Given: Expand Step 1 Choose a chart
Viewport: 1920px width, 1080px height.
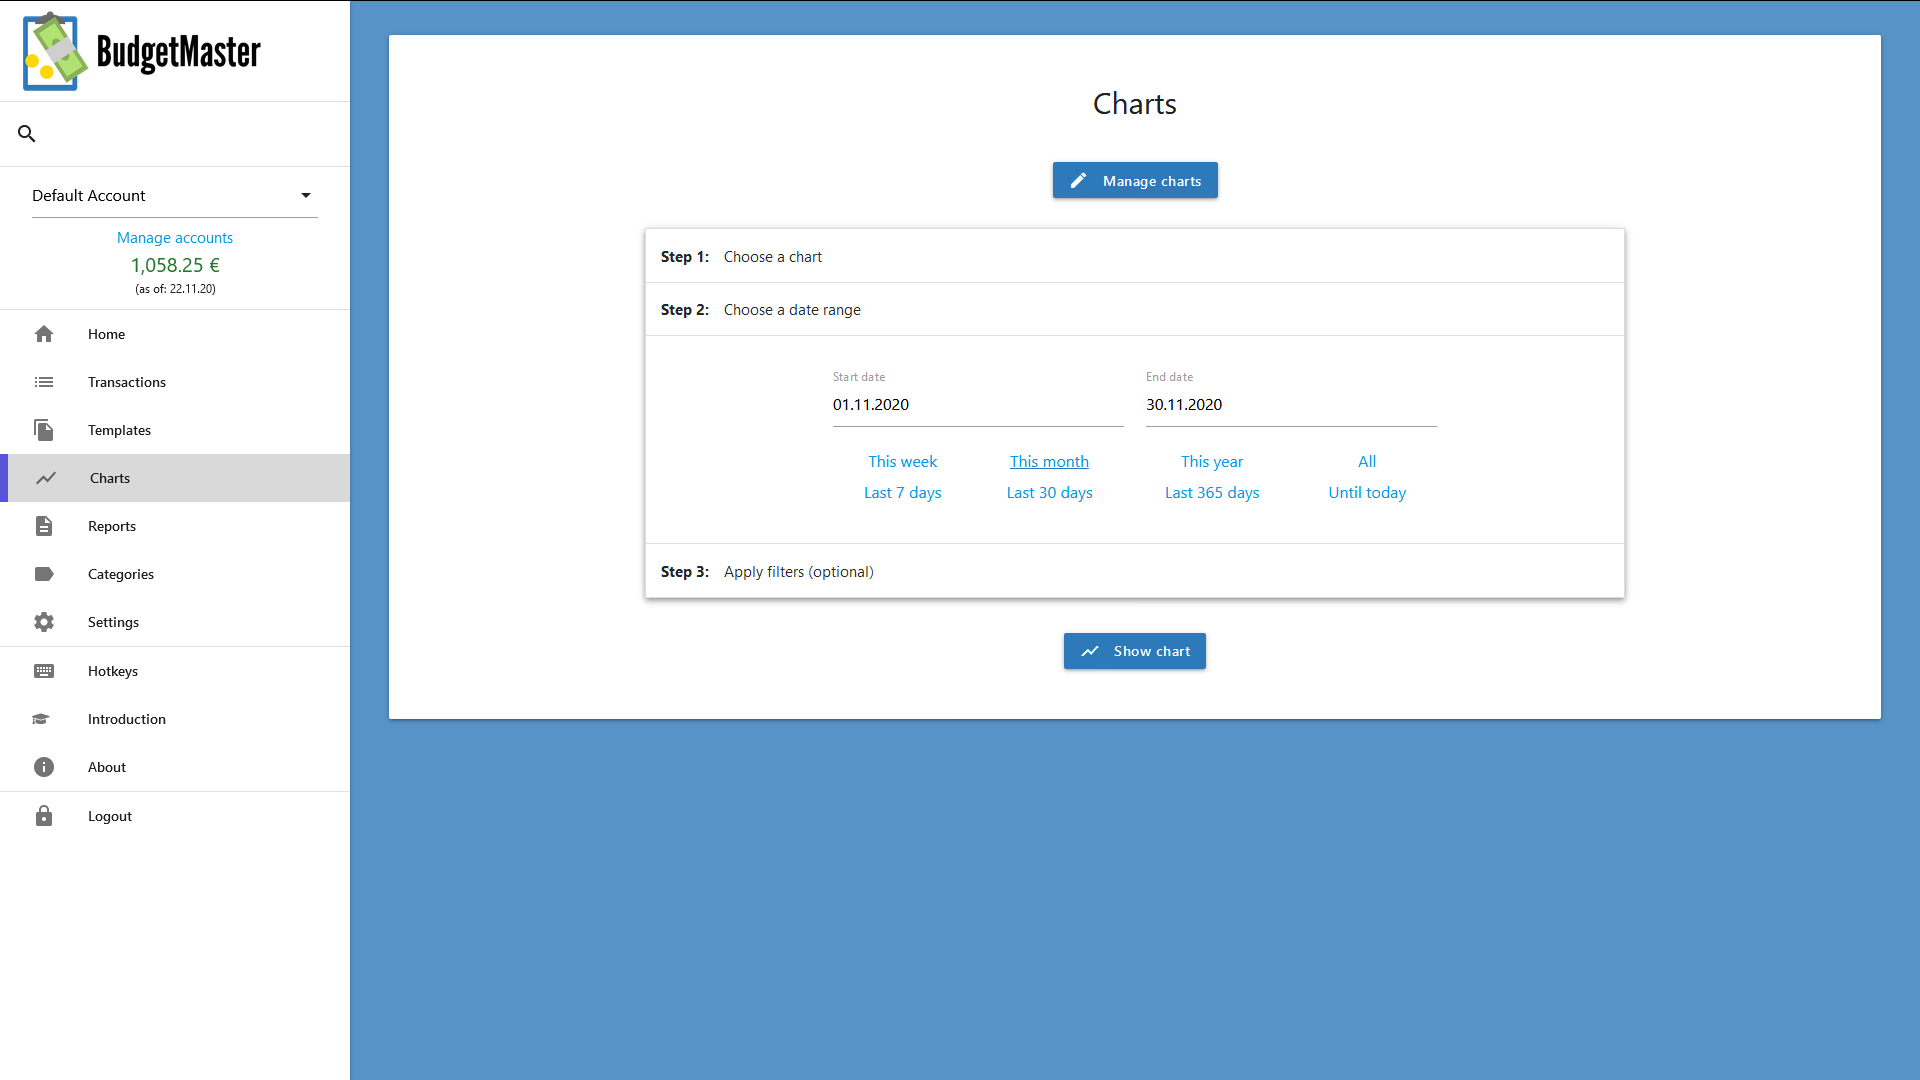Looking at the screenshot, I should (x=1135, y=257).
